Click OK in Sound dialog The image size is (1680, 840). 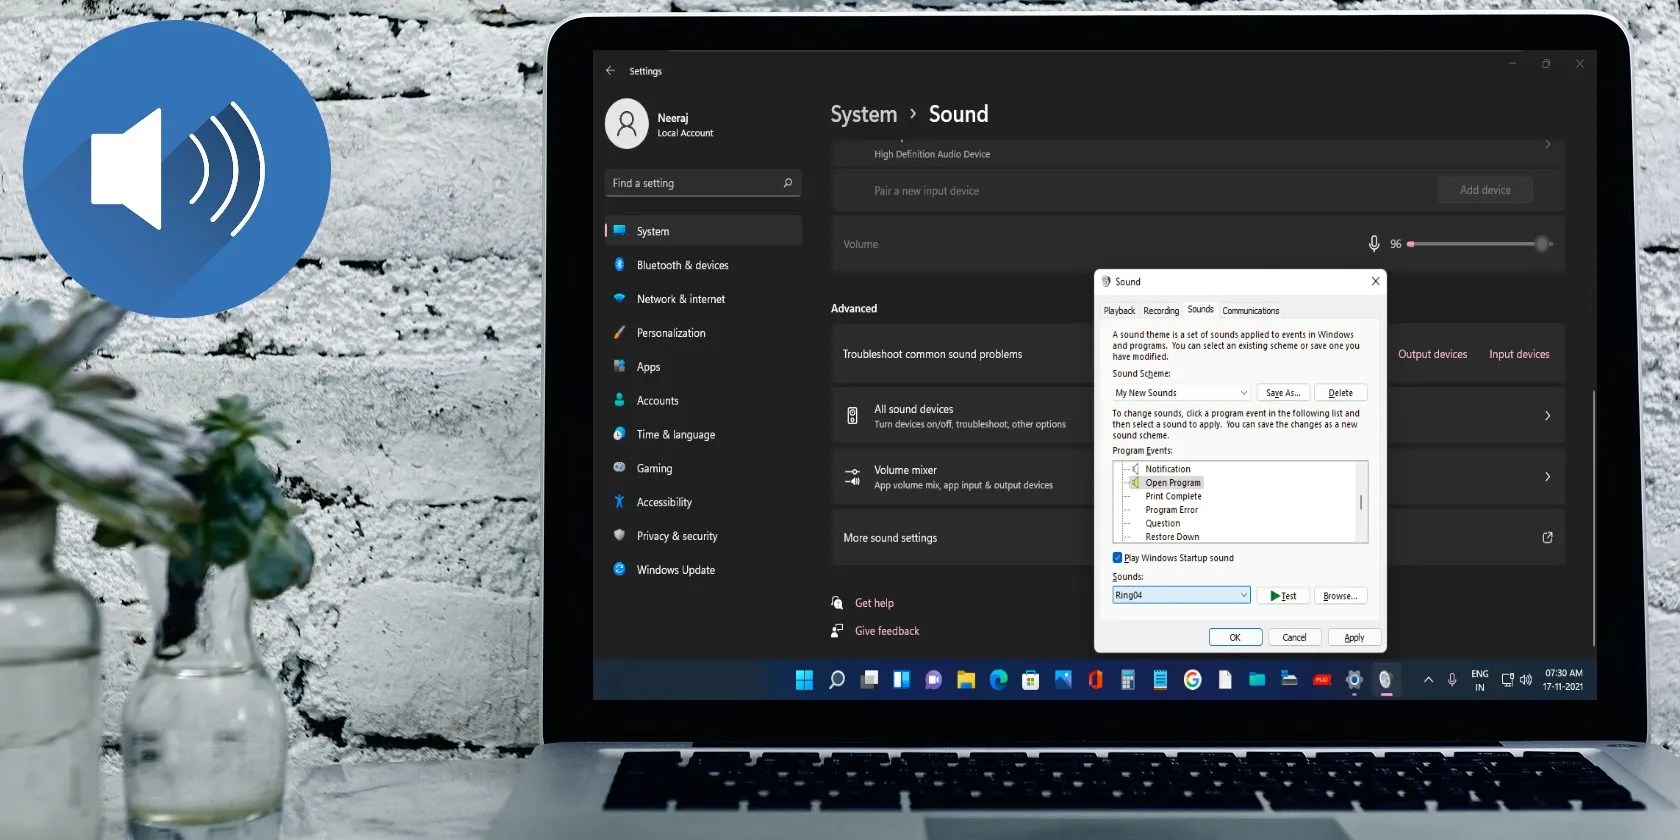point(1235,637)
